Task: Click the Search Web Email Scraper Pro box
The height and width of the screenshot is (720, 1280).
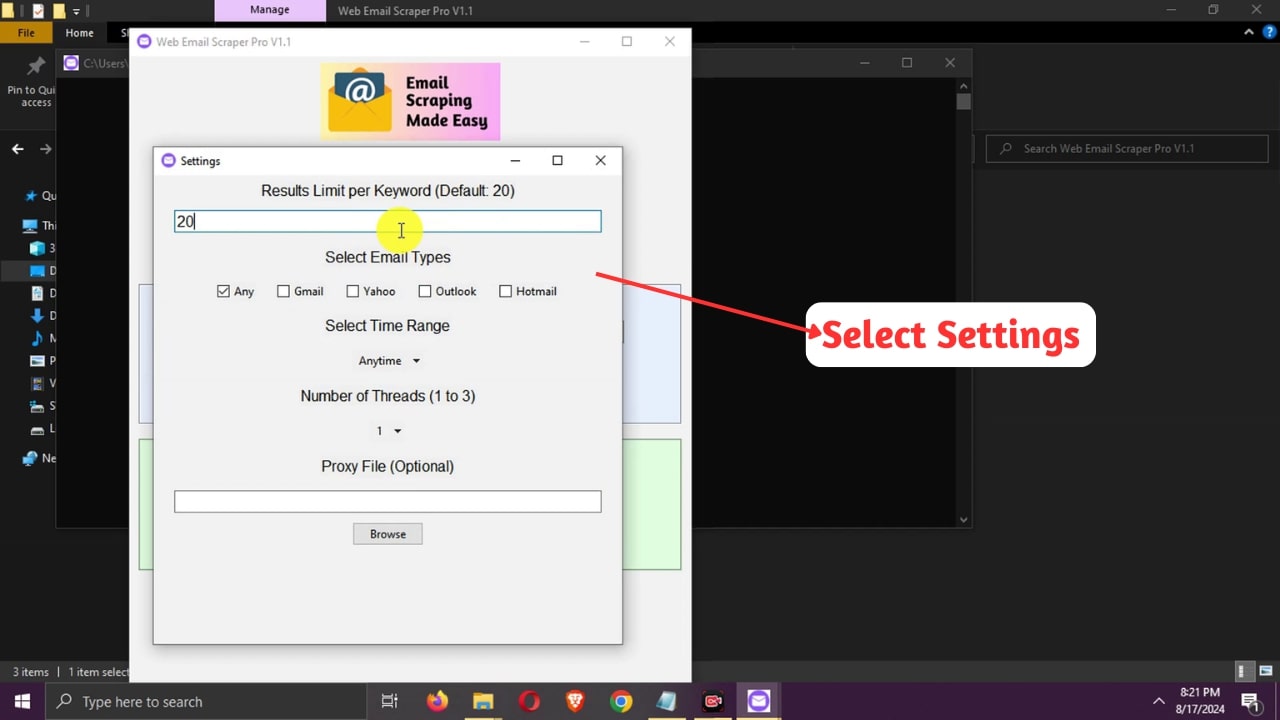Action: coord(1126,149)
